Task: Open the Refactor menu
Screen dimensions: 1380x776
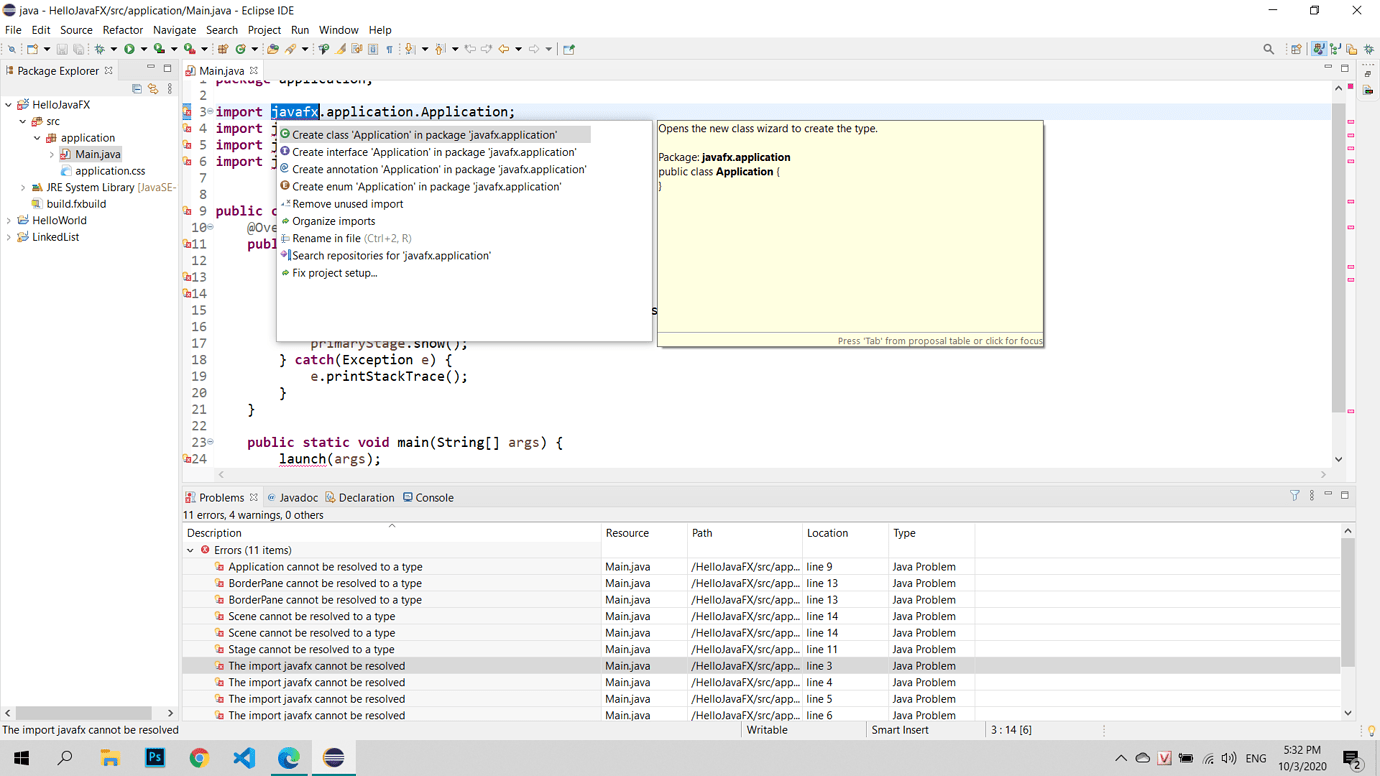Action: pos(123,30)
